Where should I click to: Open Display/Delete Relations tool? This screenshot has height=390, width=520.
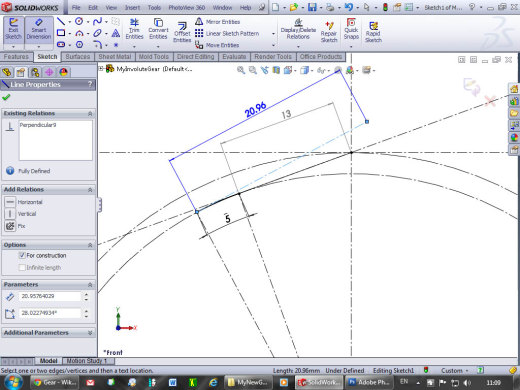(x=298, y=29)
